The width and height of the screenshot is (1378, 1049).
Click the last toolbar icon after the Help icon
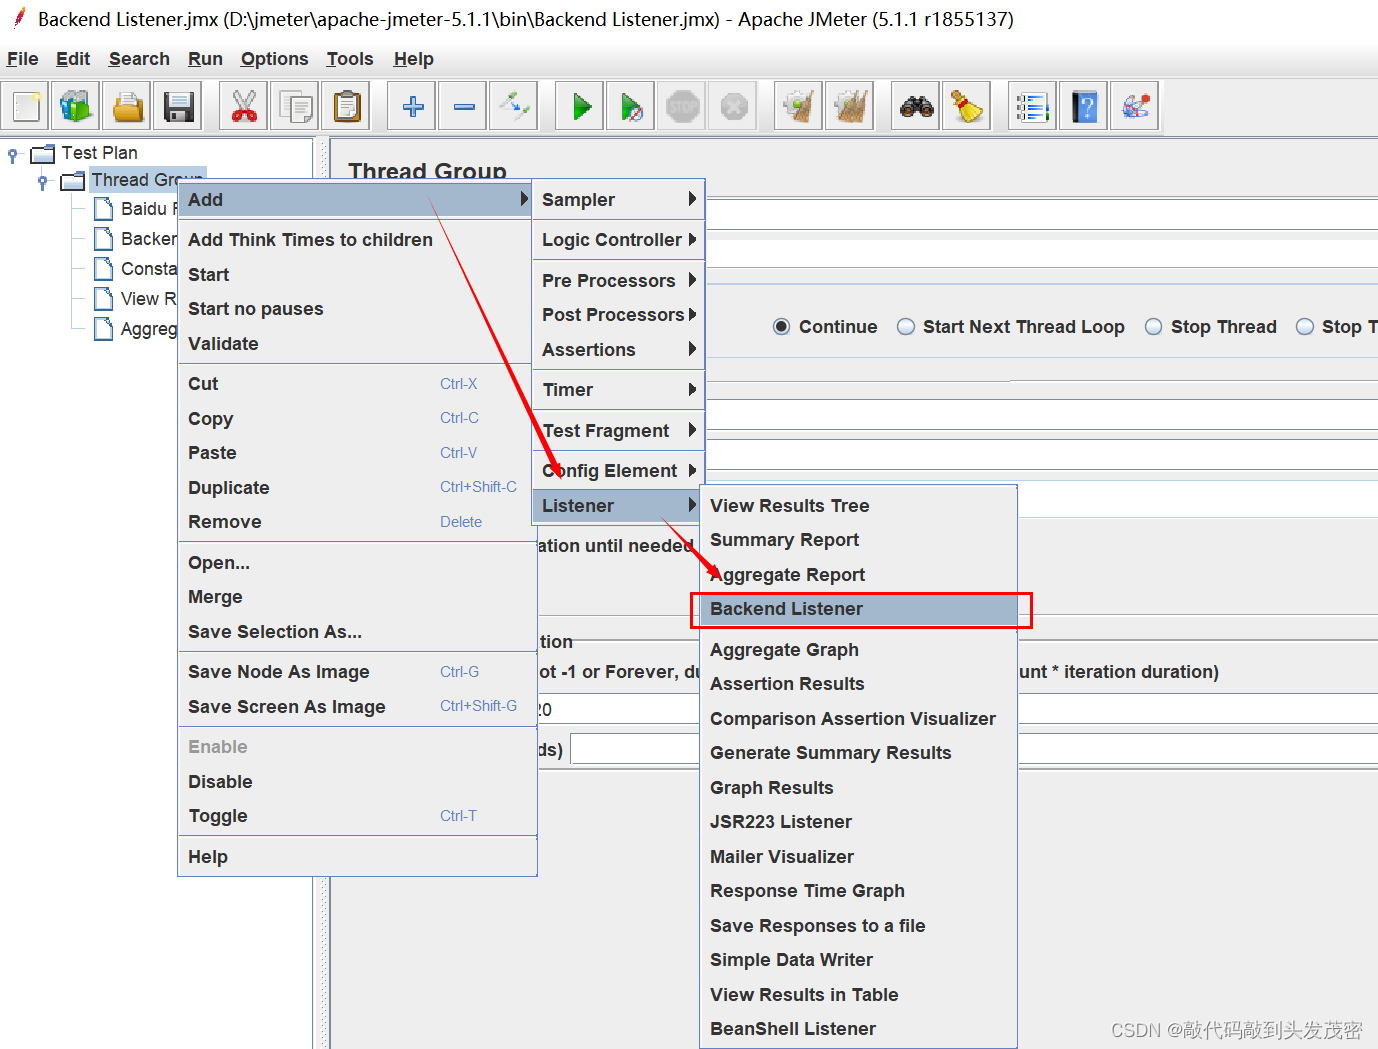(x=1135, y=106)
